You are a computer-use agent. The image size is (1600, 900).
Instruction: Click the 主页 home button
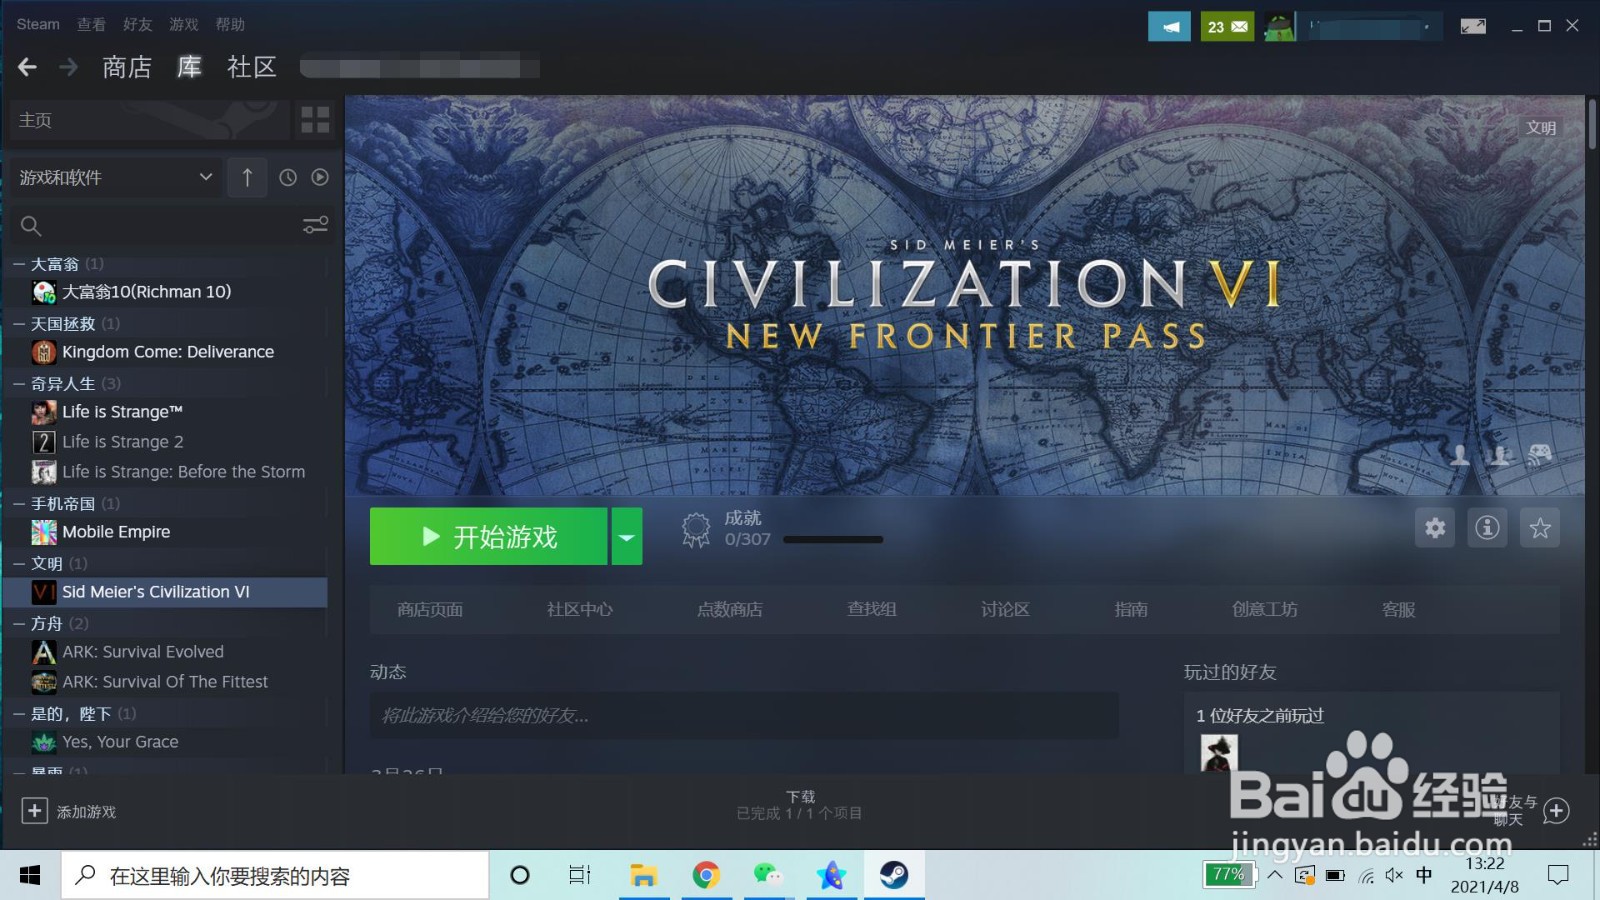(150, 120)
